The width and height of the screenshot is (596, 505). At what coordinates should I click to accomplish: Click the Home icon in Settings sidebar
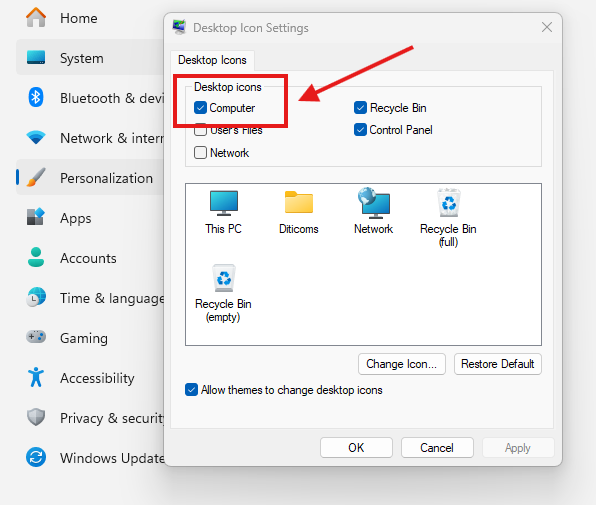pyautogui.click(x=36, y=17)
